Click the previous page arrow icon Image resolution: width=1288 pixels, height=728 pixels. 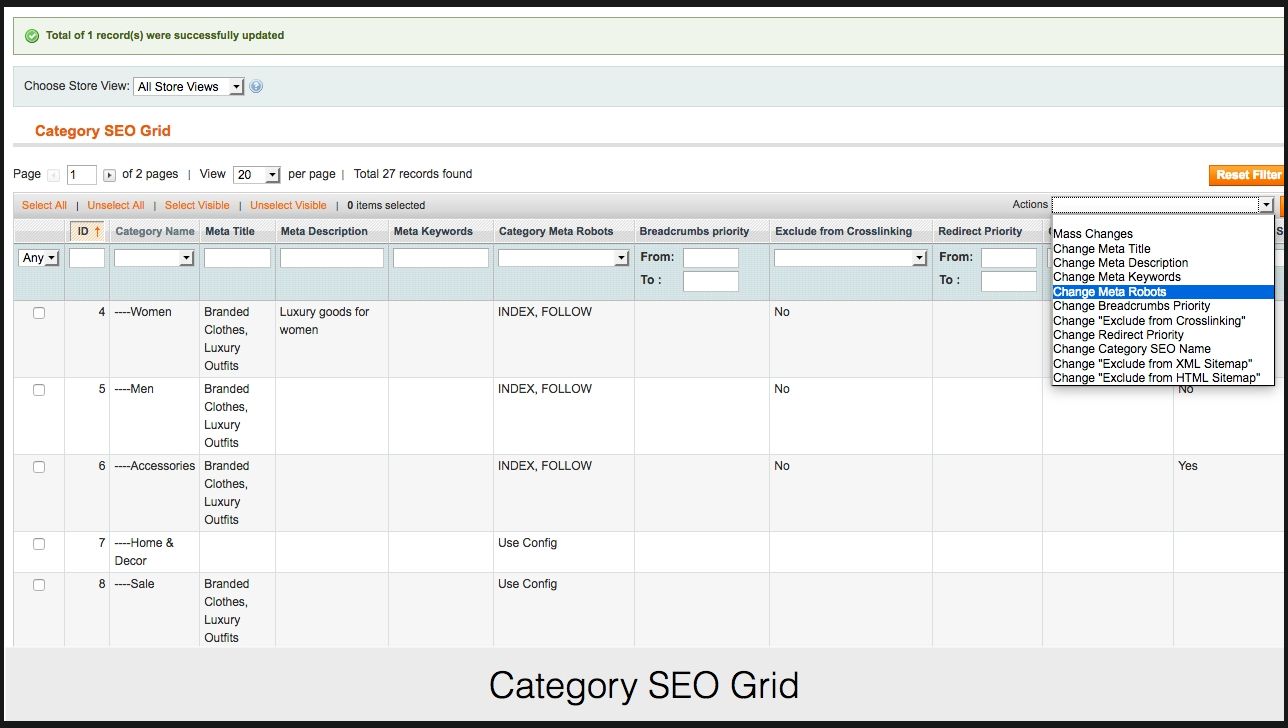(54, 175)
